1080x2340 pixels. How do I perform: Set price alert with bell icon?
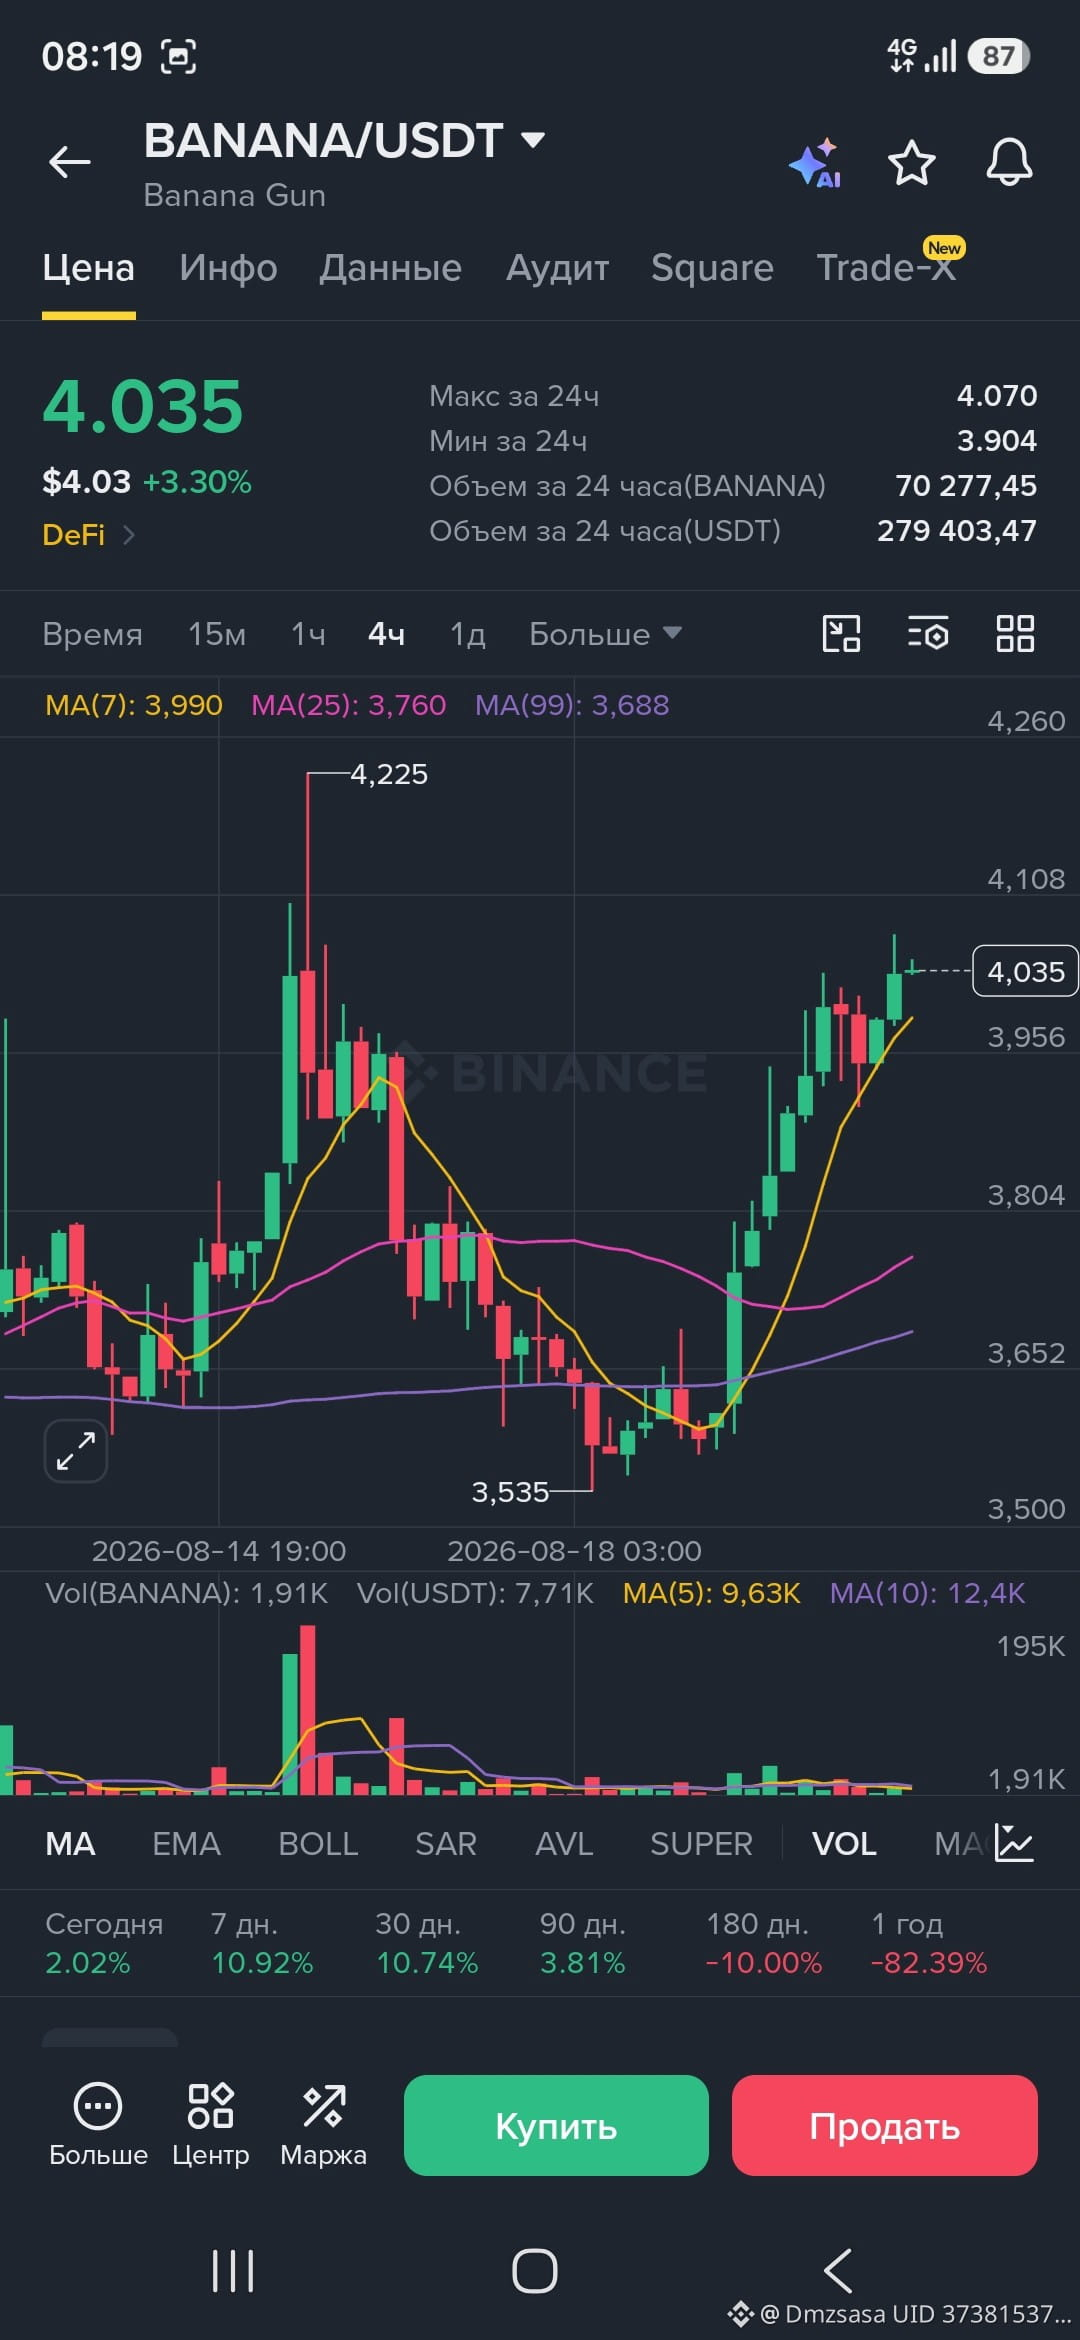[x=1009, y=162]
